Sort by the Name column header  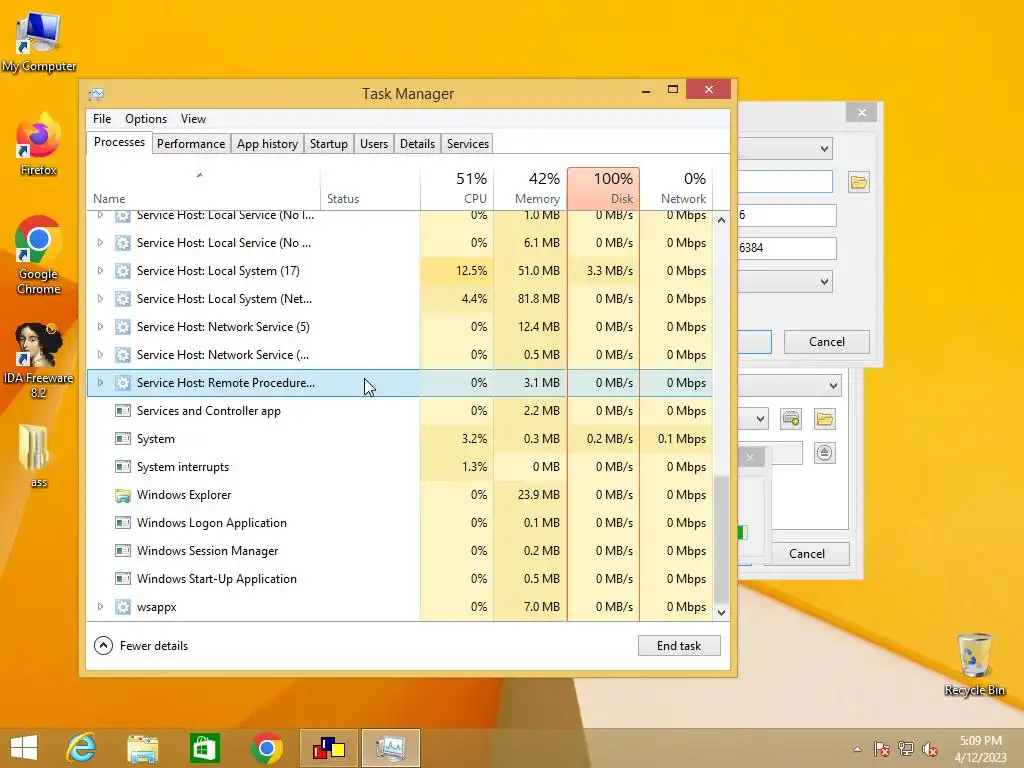203,188
